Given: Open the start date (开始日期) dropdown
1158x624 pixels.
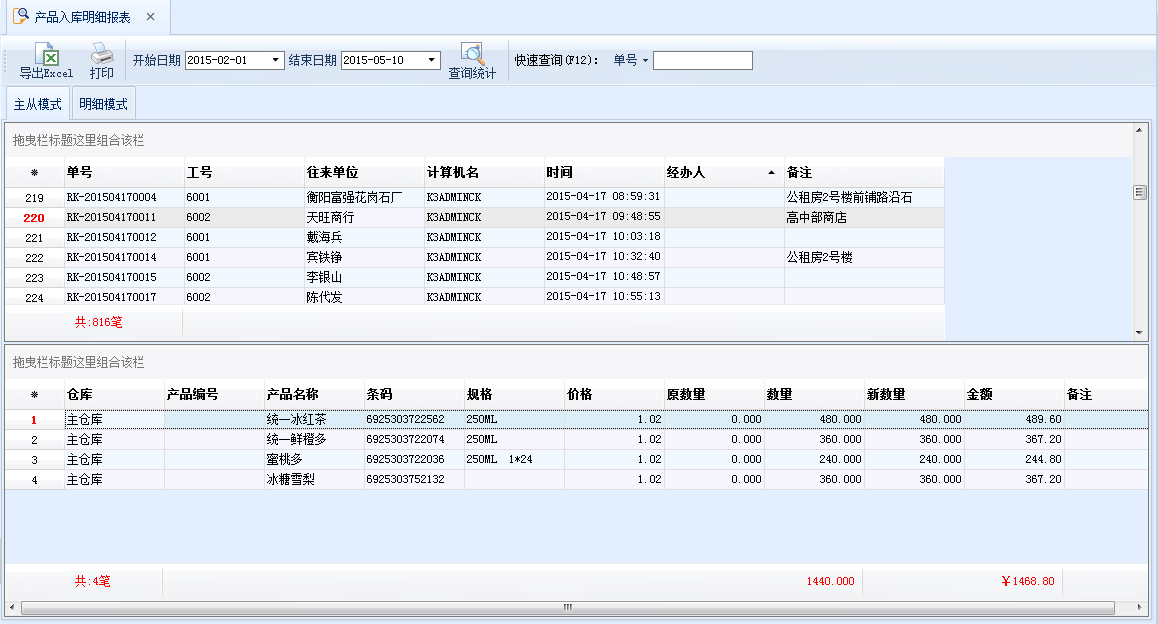Looking at the screenshot, I should point(277,60).
